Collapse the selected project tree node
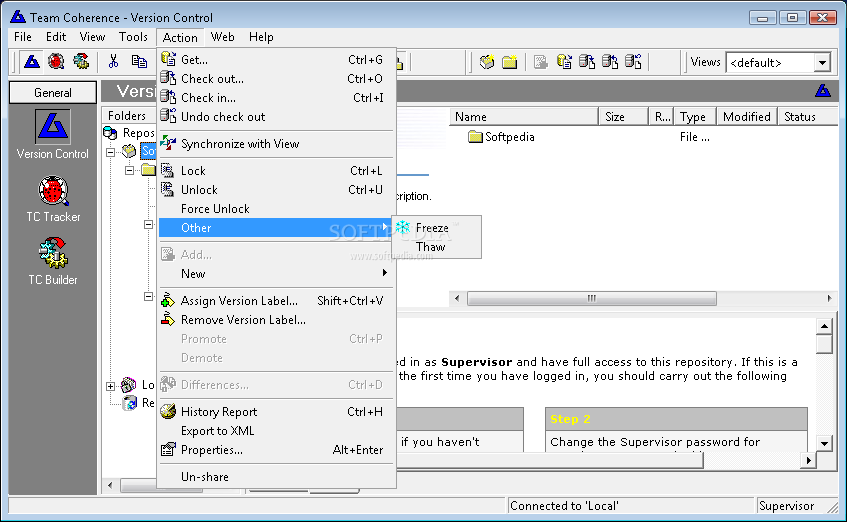The image size is (847, 522). point(111,152)
